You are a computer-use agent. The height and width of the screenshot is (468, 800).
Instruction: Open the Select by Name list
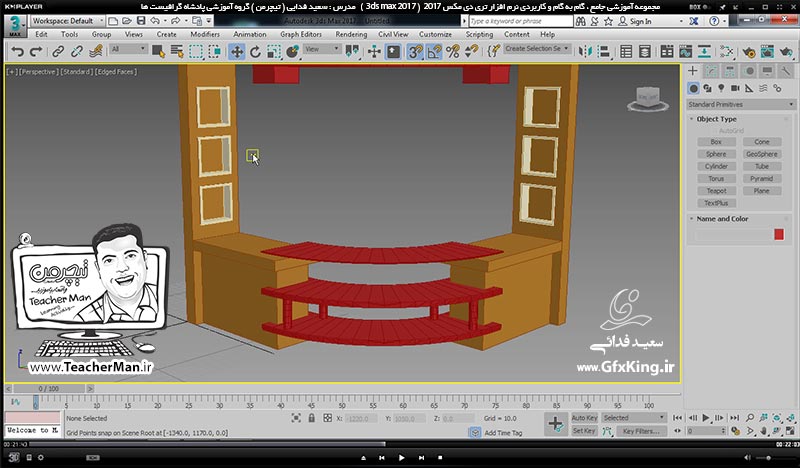click(x=177, y=52)
